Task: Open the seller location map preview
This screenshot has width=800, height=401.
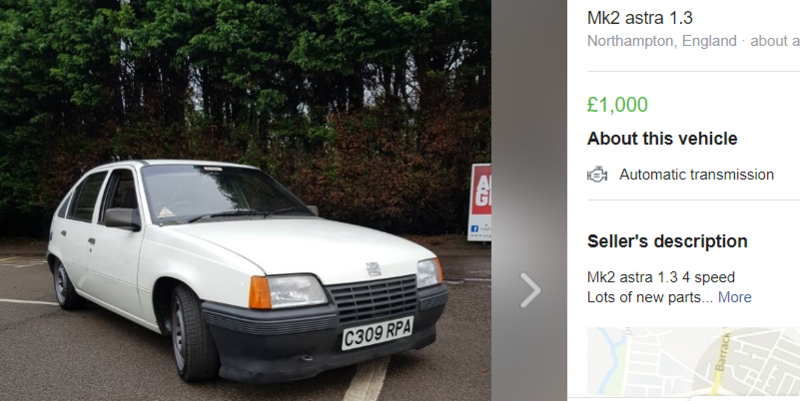Action: coord(693,362)
